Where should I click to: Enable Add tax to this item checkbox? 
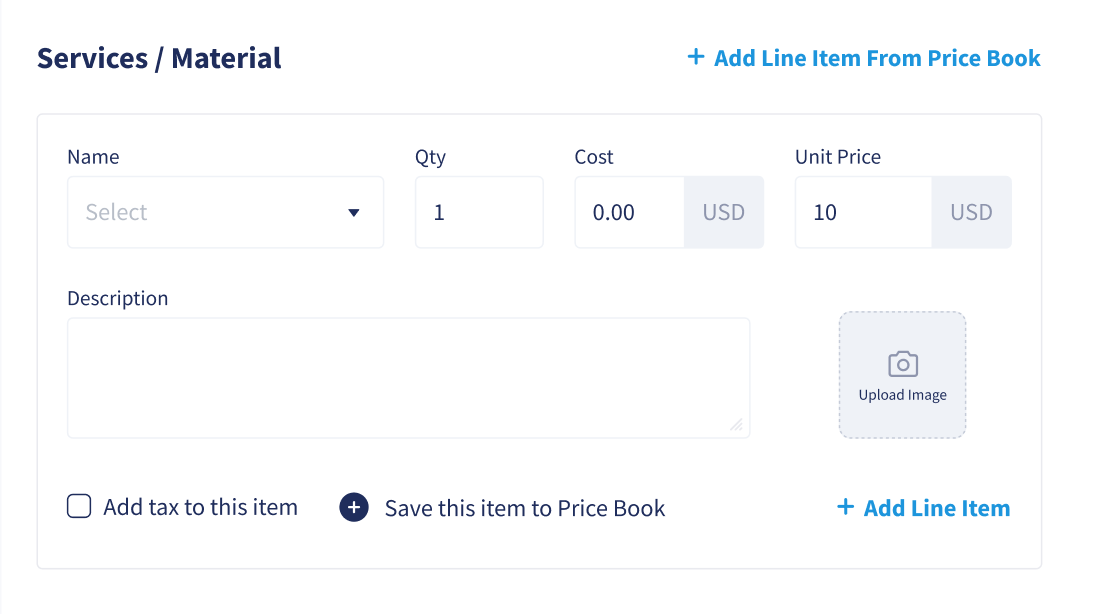tap(79, 506)
